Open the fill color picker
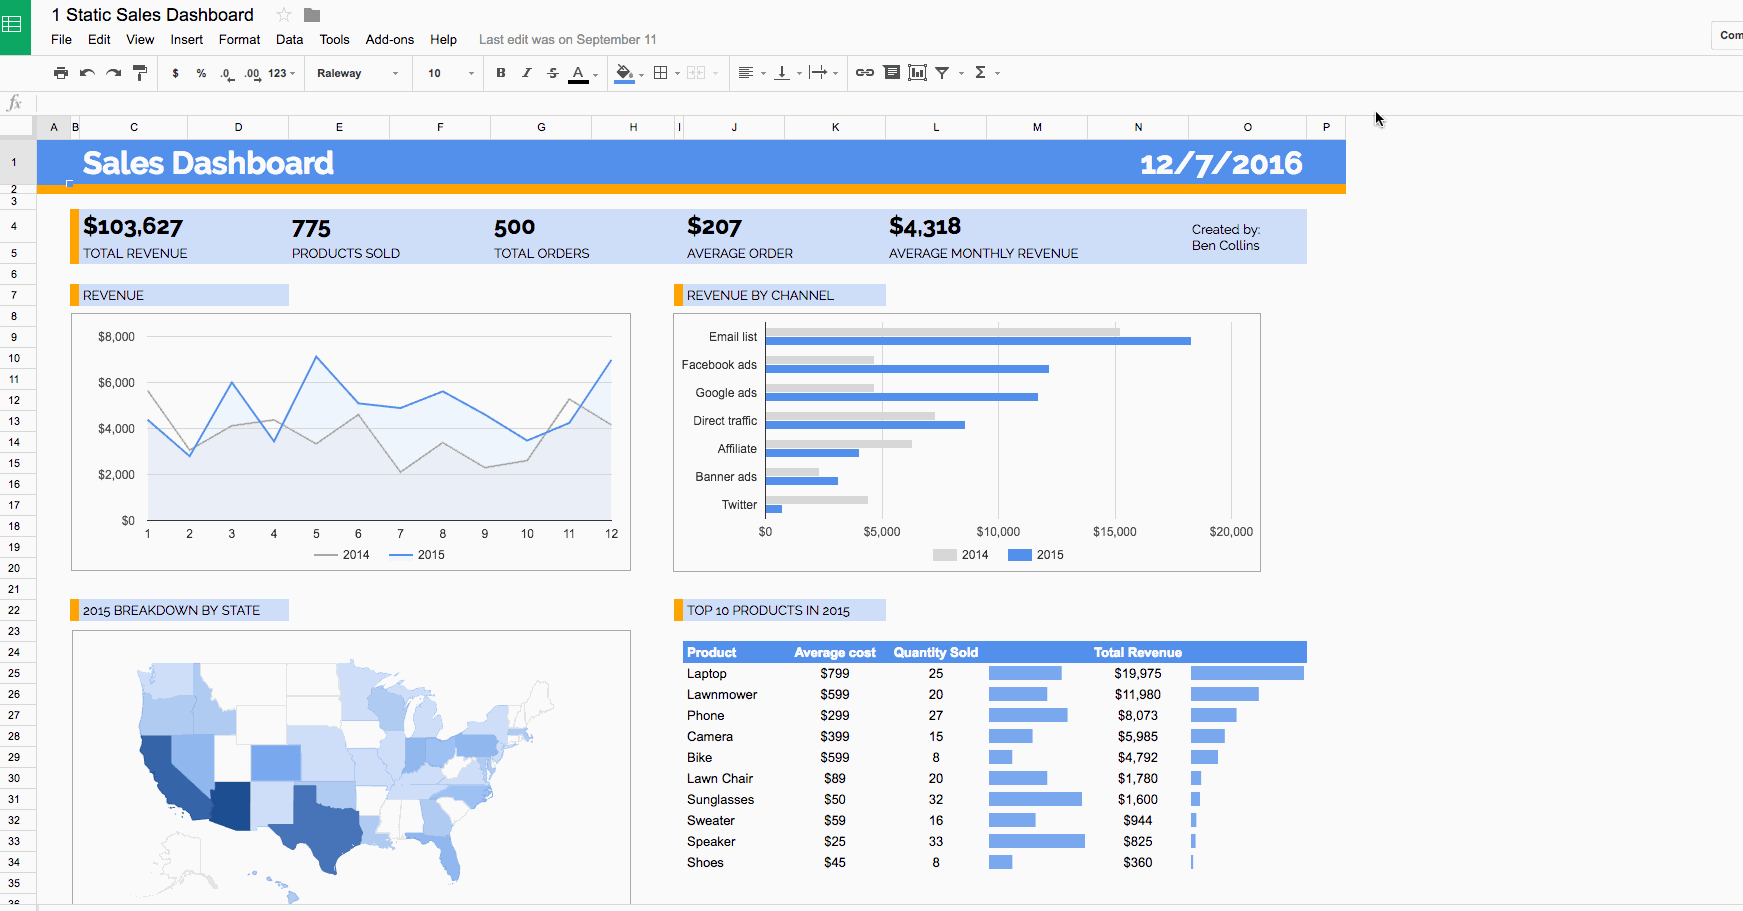 [x=625, y=73]
